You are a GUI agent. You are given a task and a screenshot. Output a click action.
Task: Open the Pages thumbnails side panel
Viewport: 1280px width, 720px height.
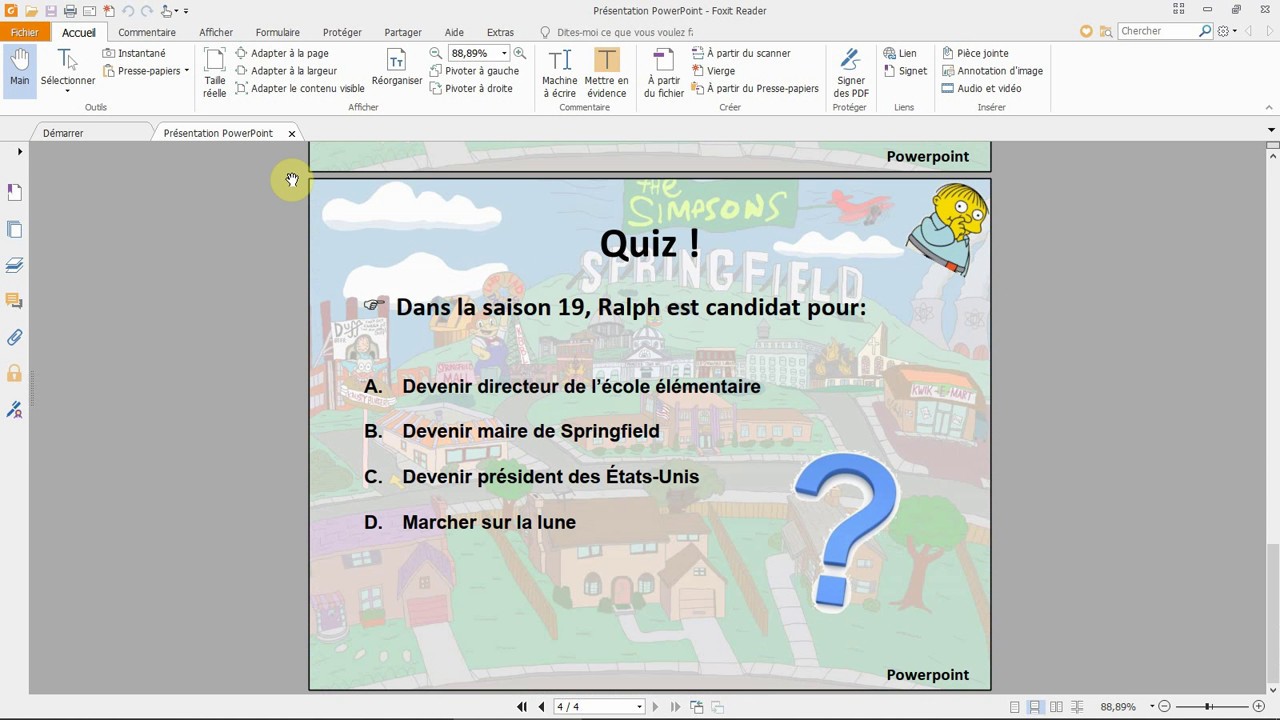point(14,229)
